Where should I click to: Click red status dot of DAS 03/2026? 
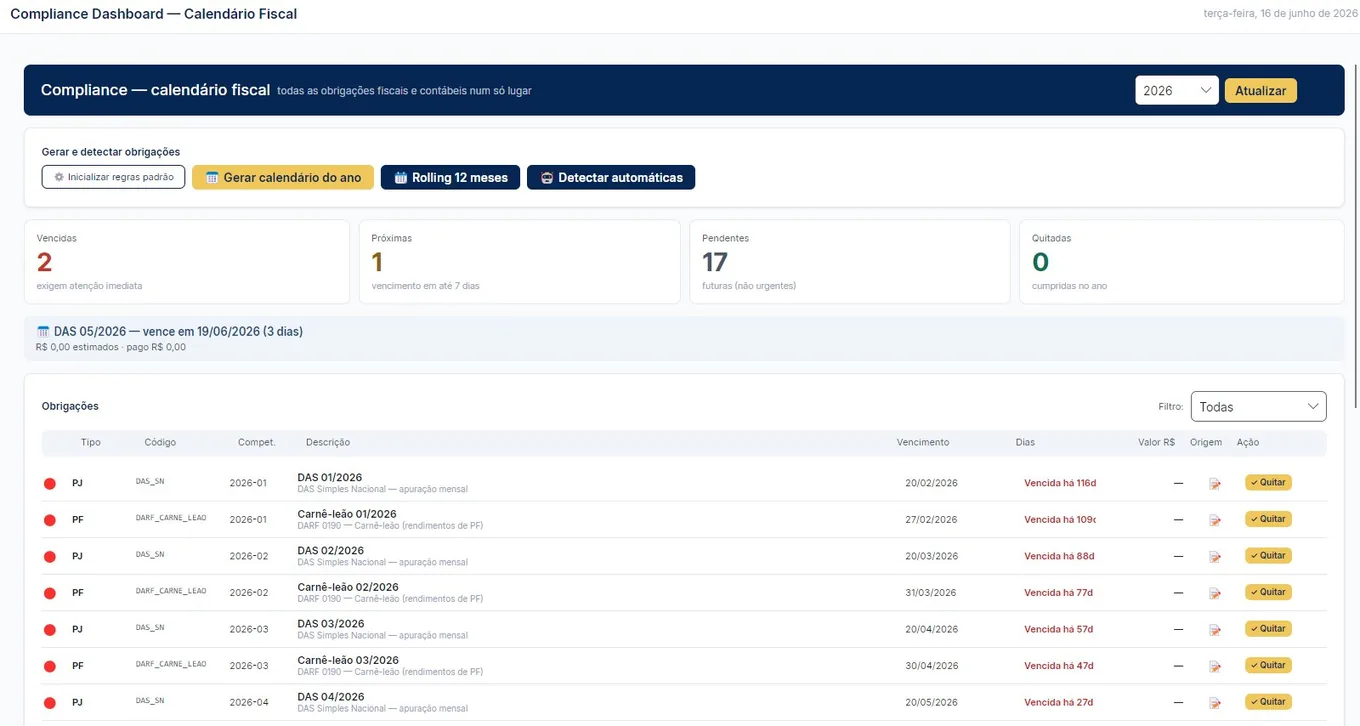point(50,630)
